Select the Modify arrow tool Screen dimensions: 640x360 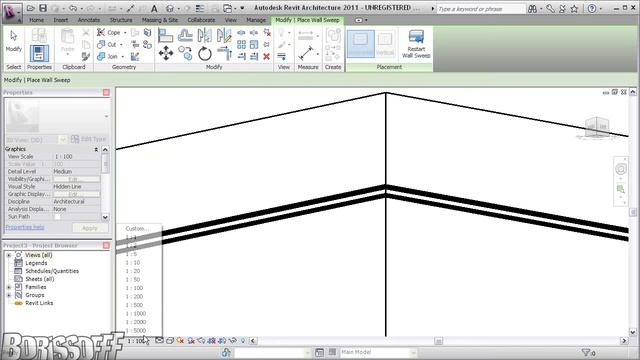[13, 41]
